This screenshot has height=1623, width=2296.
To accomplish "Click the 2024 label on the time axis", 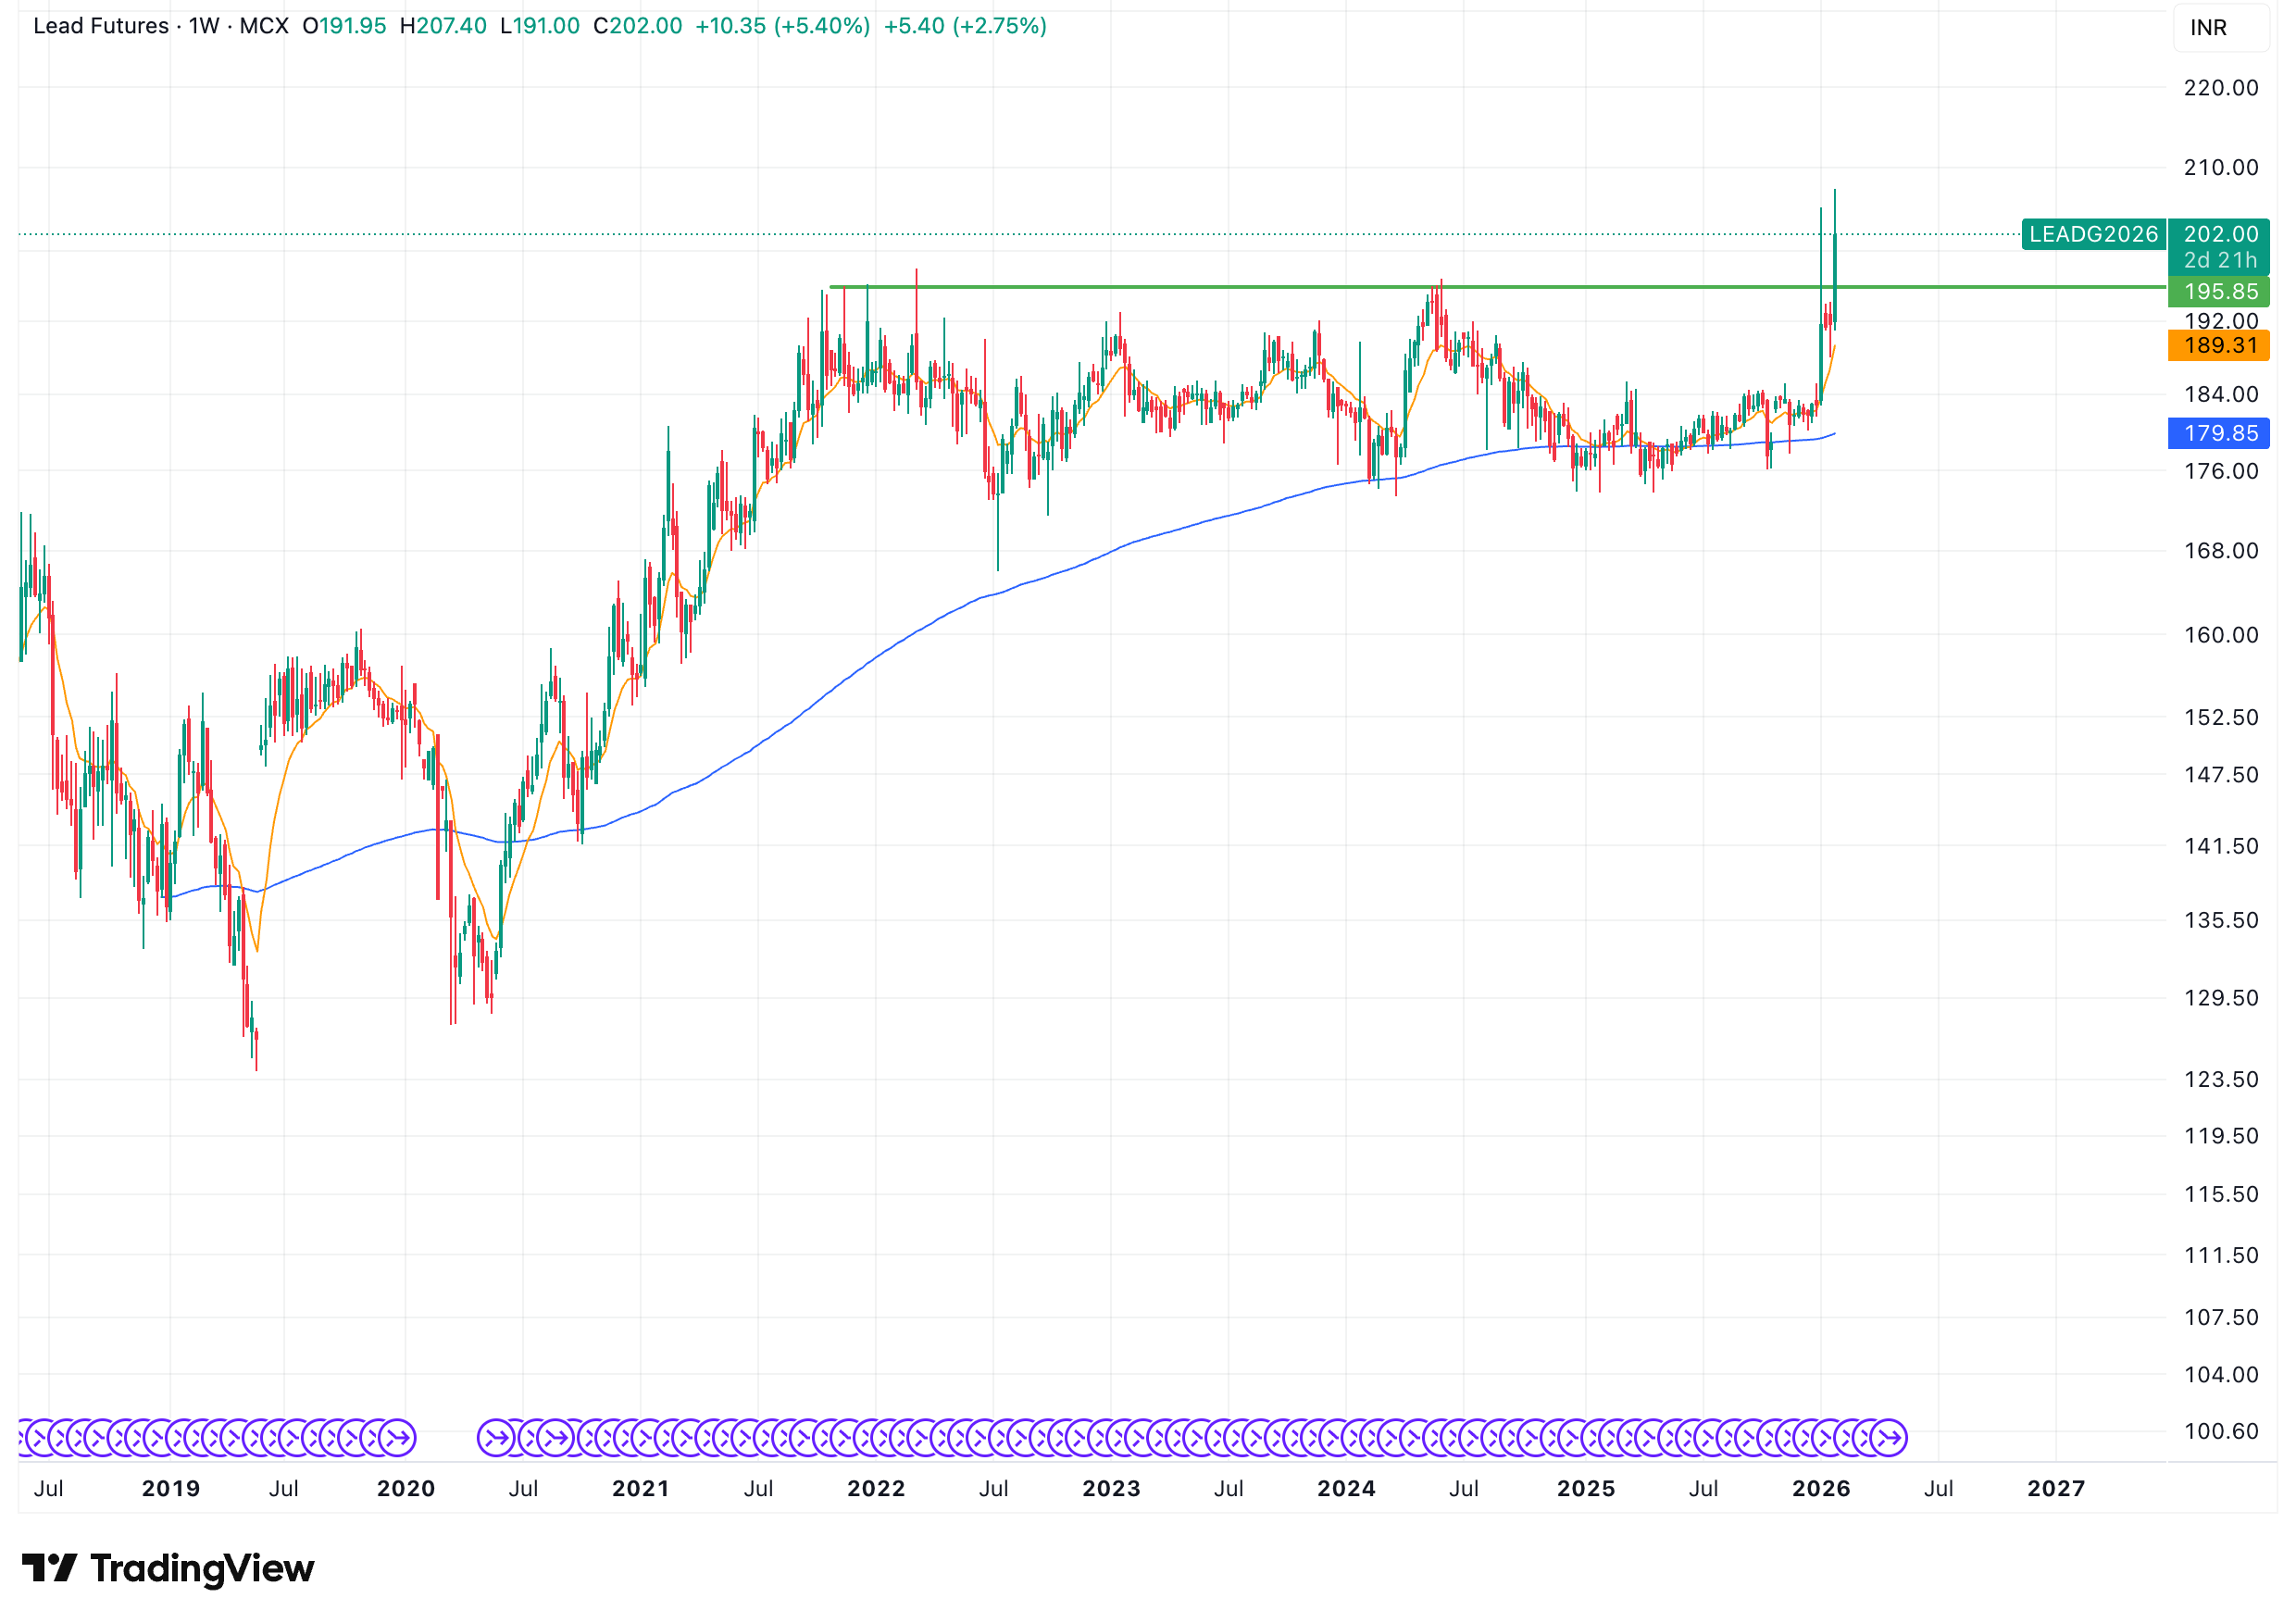I will click(x=1345, y=1488).
